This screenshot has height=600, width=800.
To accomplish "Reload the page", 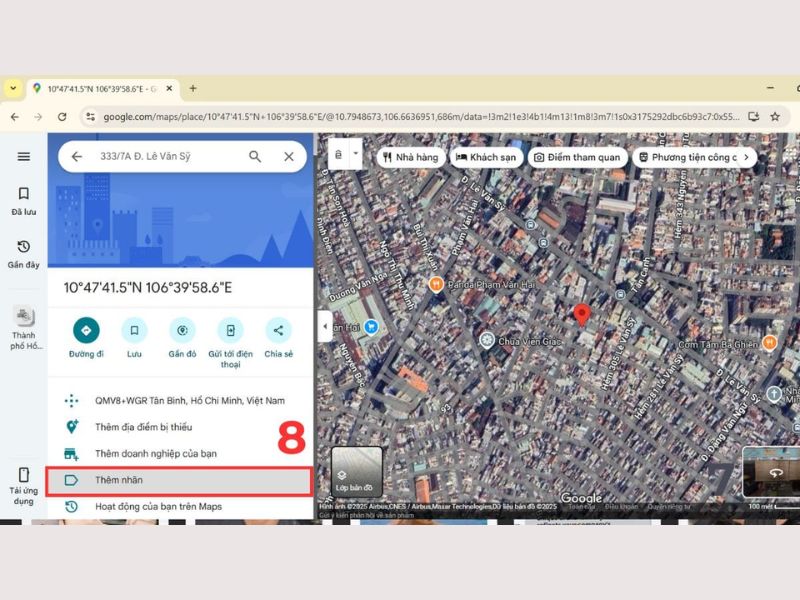I will 62,117.
